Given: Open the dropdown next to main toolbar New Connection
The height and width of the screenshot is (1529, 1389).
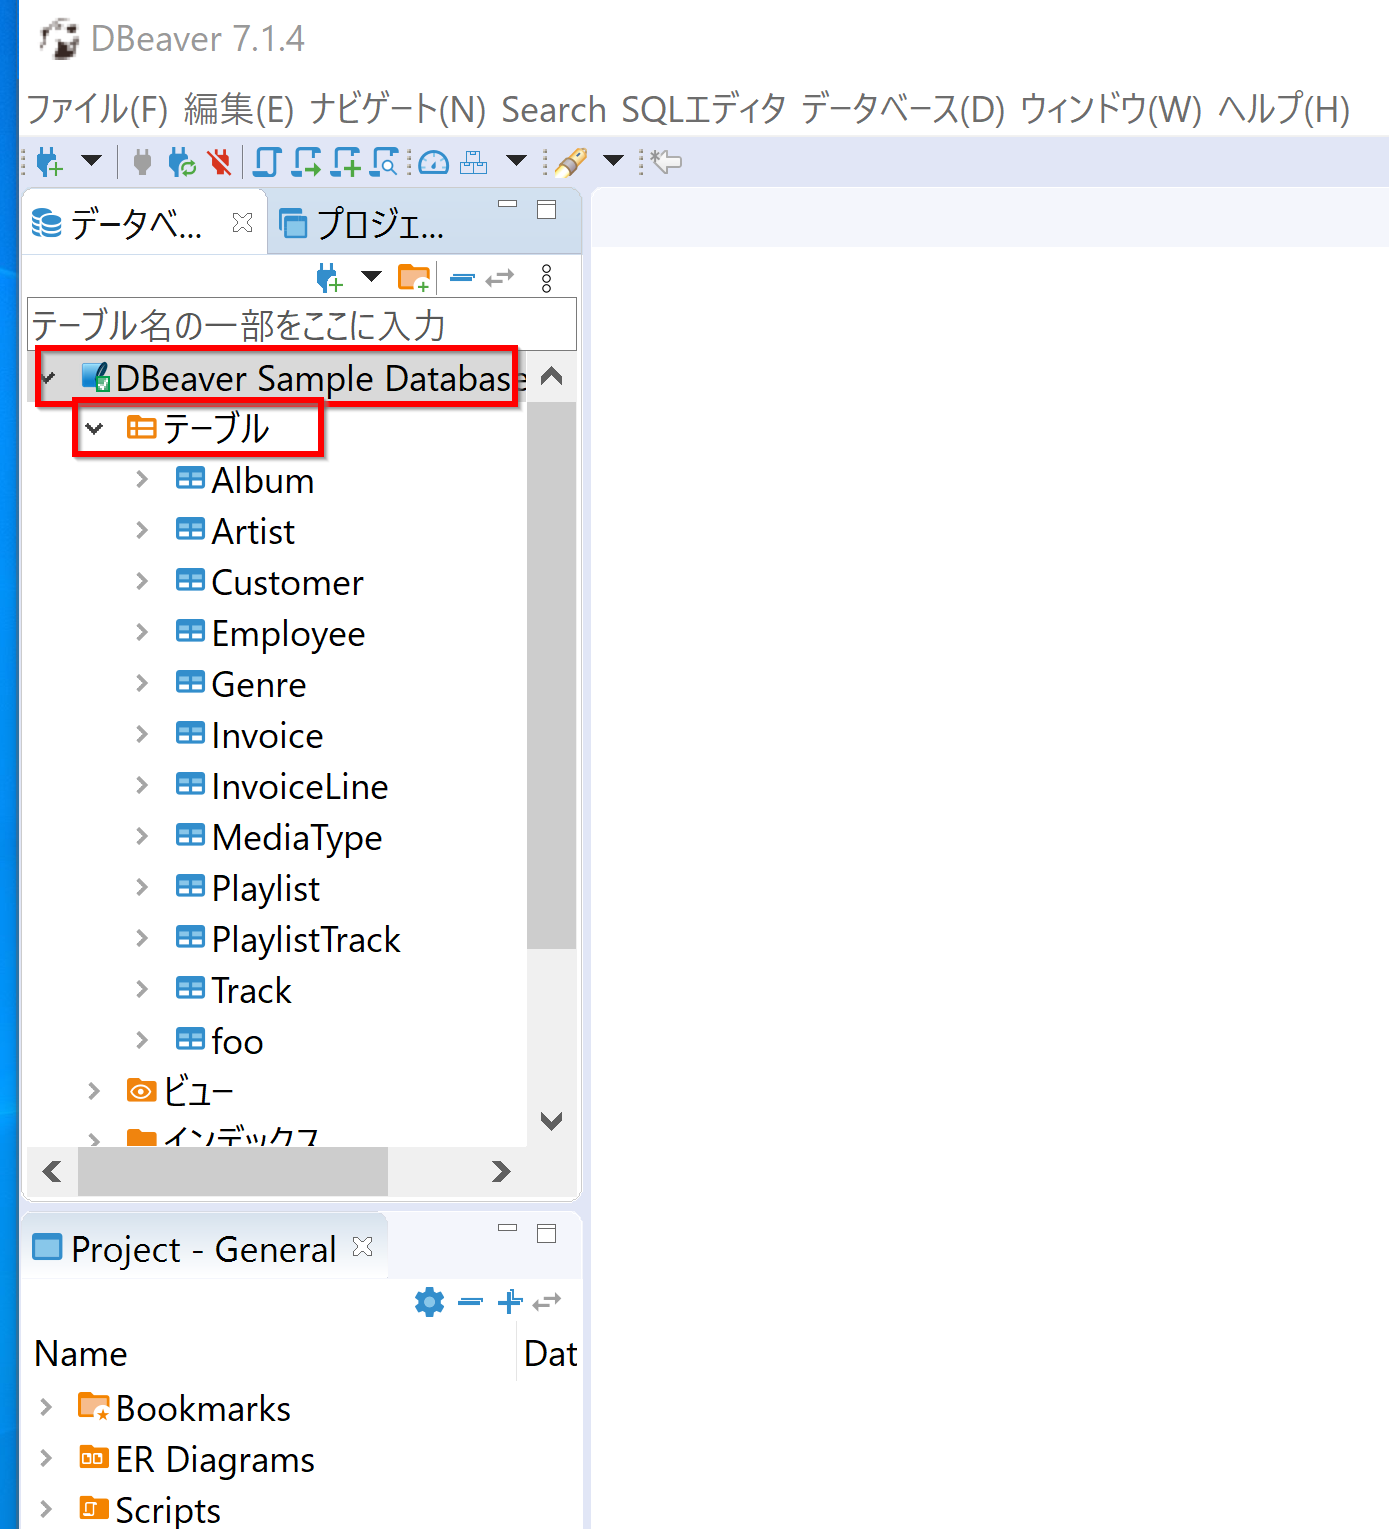Looking at the screenshot, I should [91, 160].
